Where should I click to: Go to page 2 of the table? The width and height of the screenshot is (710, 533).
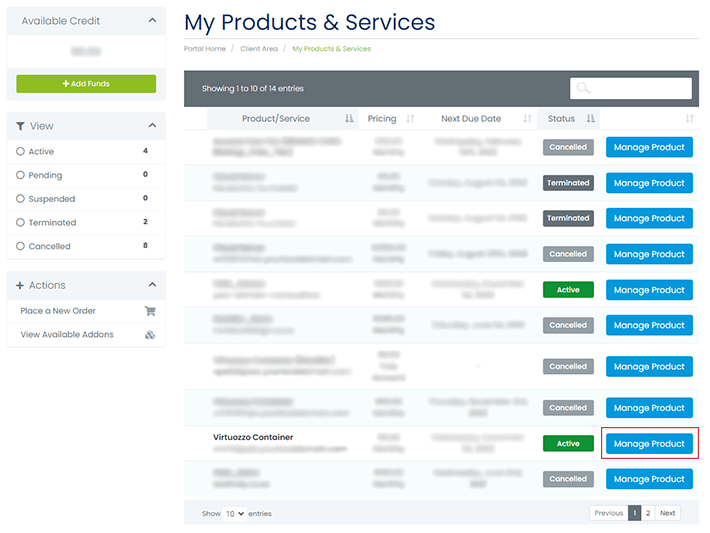point(647,513)
